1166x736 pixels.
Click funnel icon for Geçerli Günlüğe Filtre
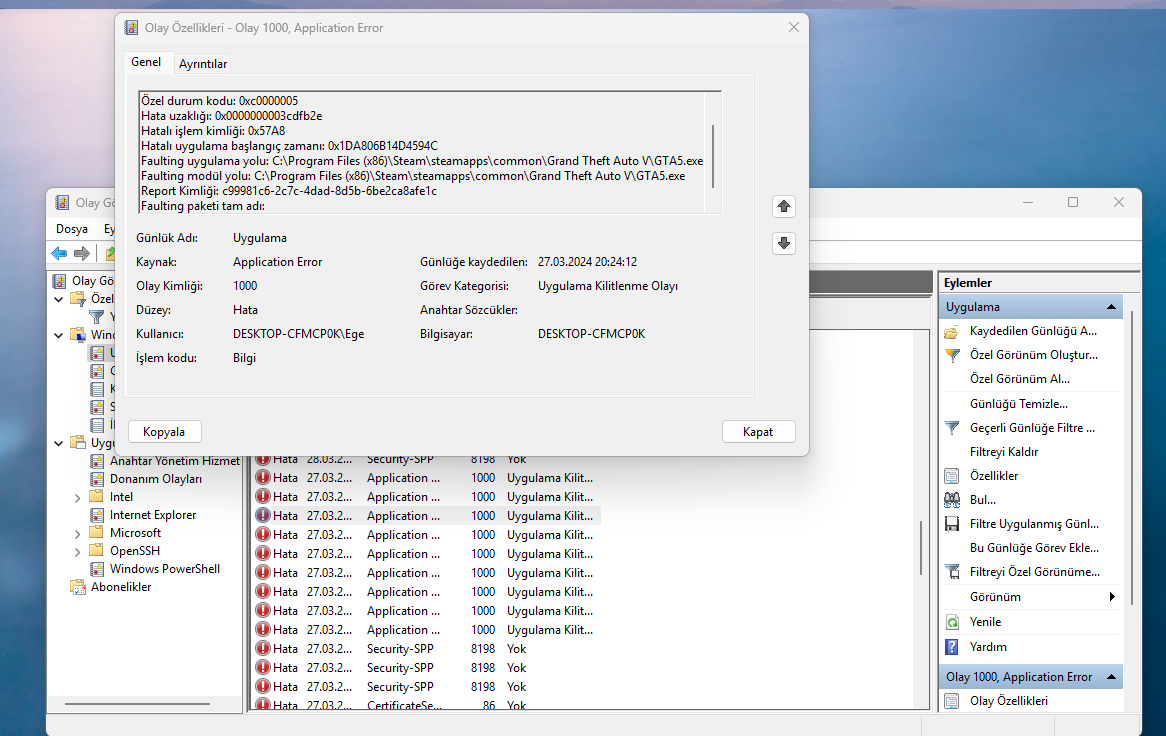[952, 428]
